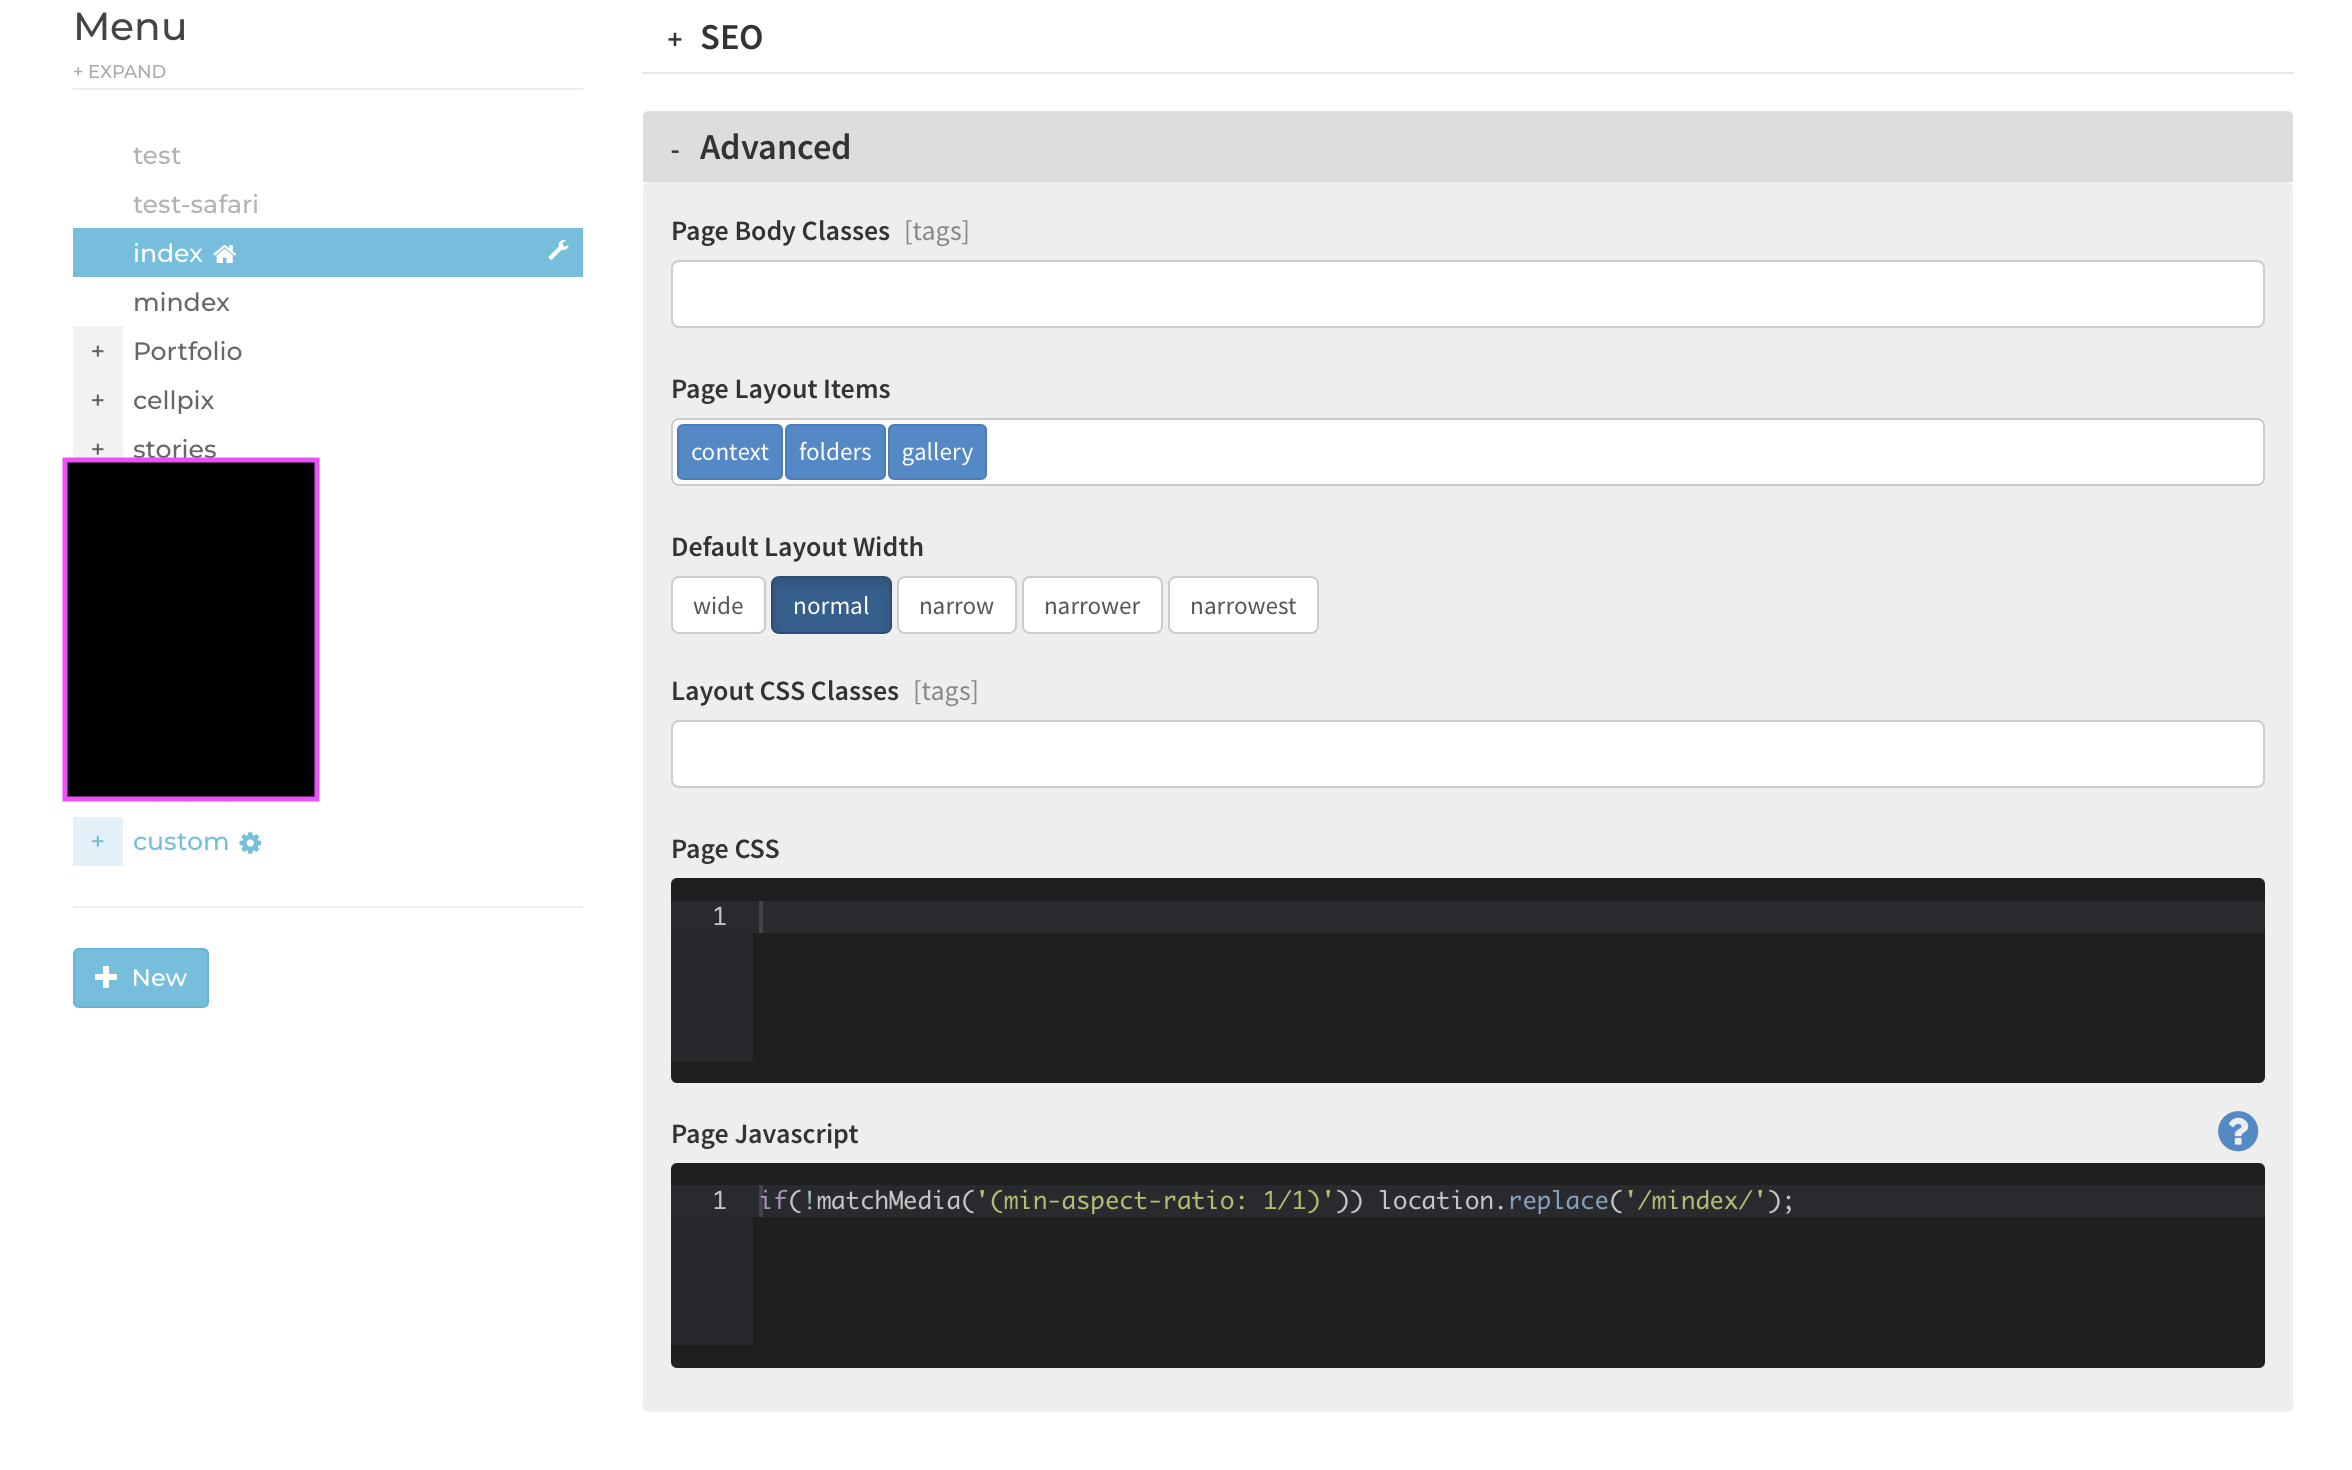Click + EXPAND under Menu
This screenshot has width=2352, height=1470.
point(119,72)
